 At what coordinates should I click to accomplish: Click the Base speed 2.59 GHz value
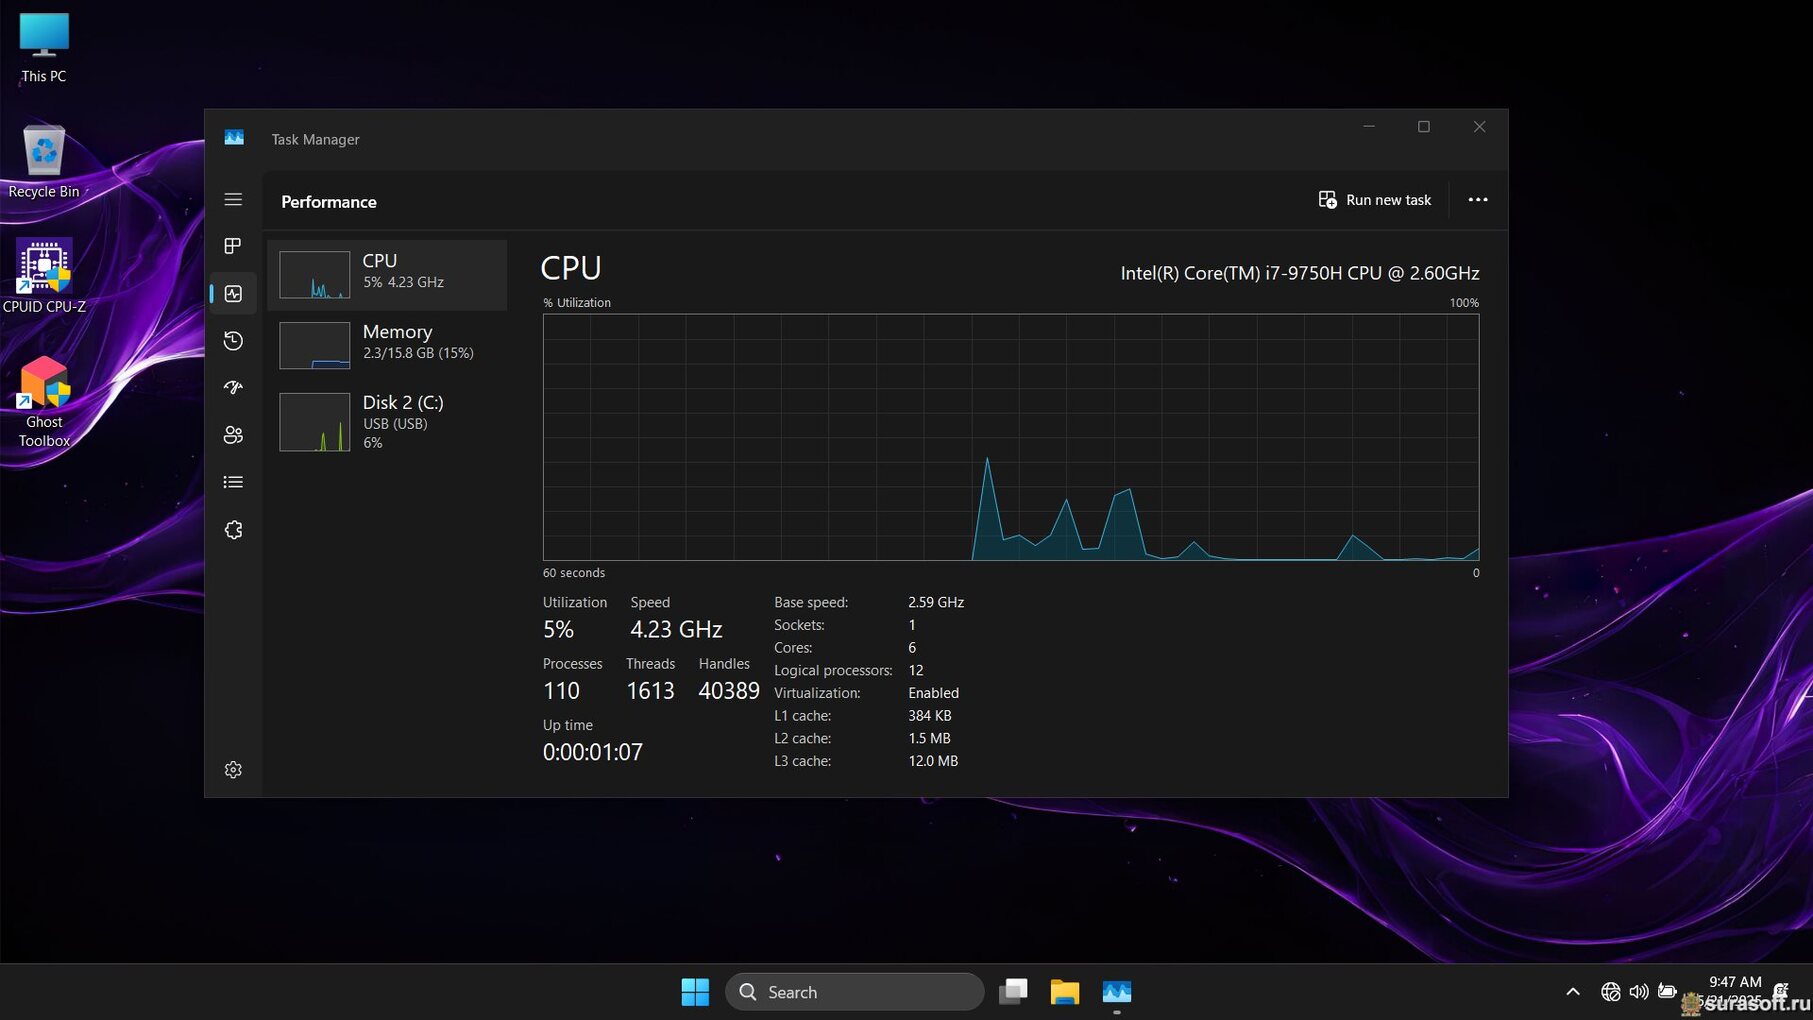936,602
